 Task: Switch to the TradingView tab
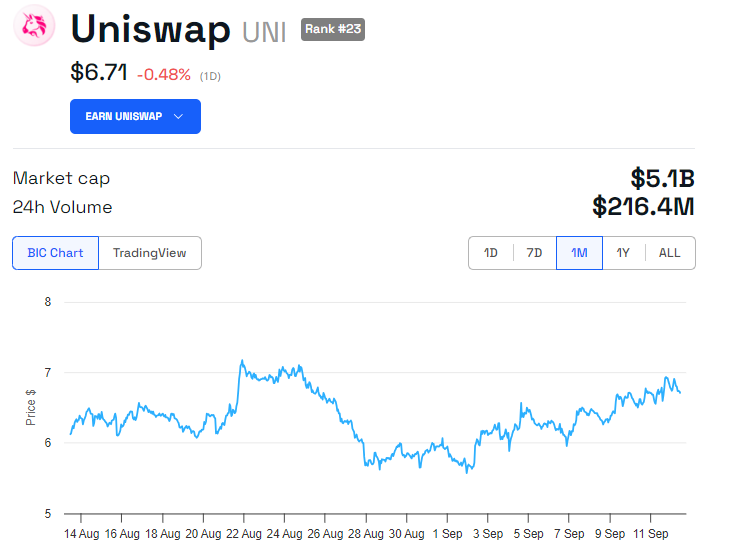149,253
